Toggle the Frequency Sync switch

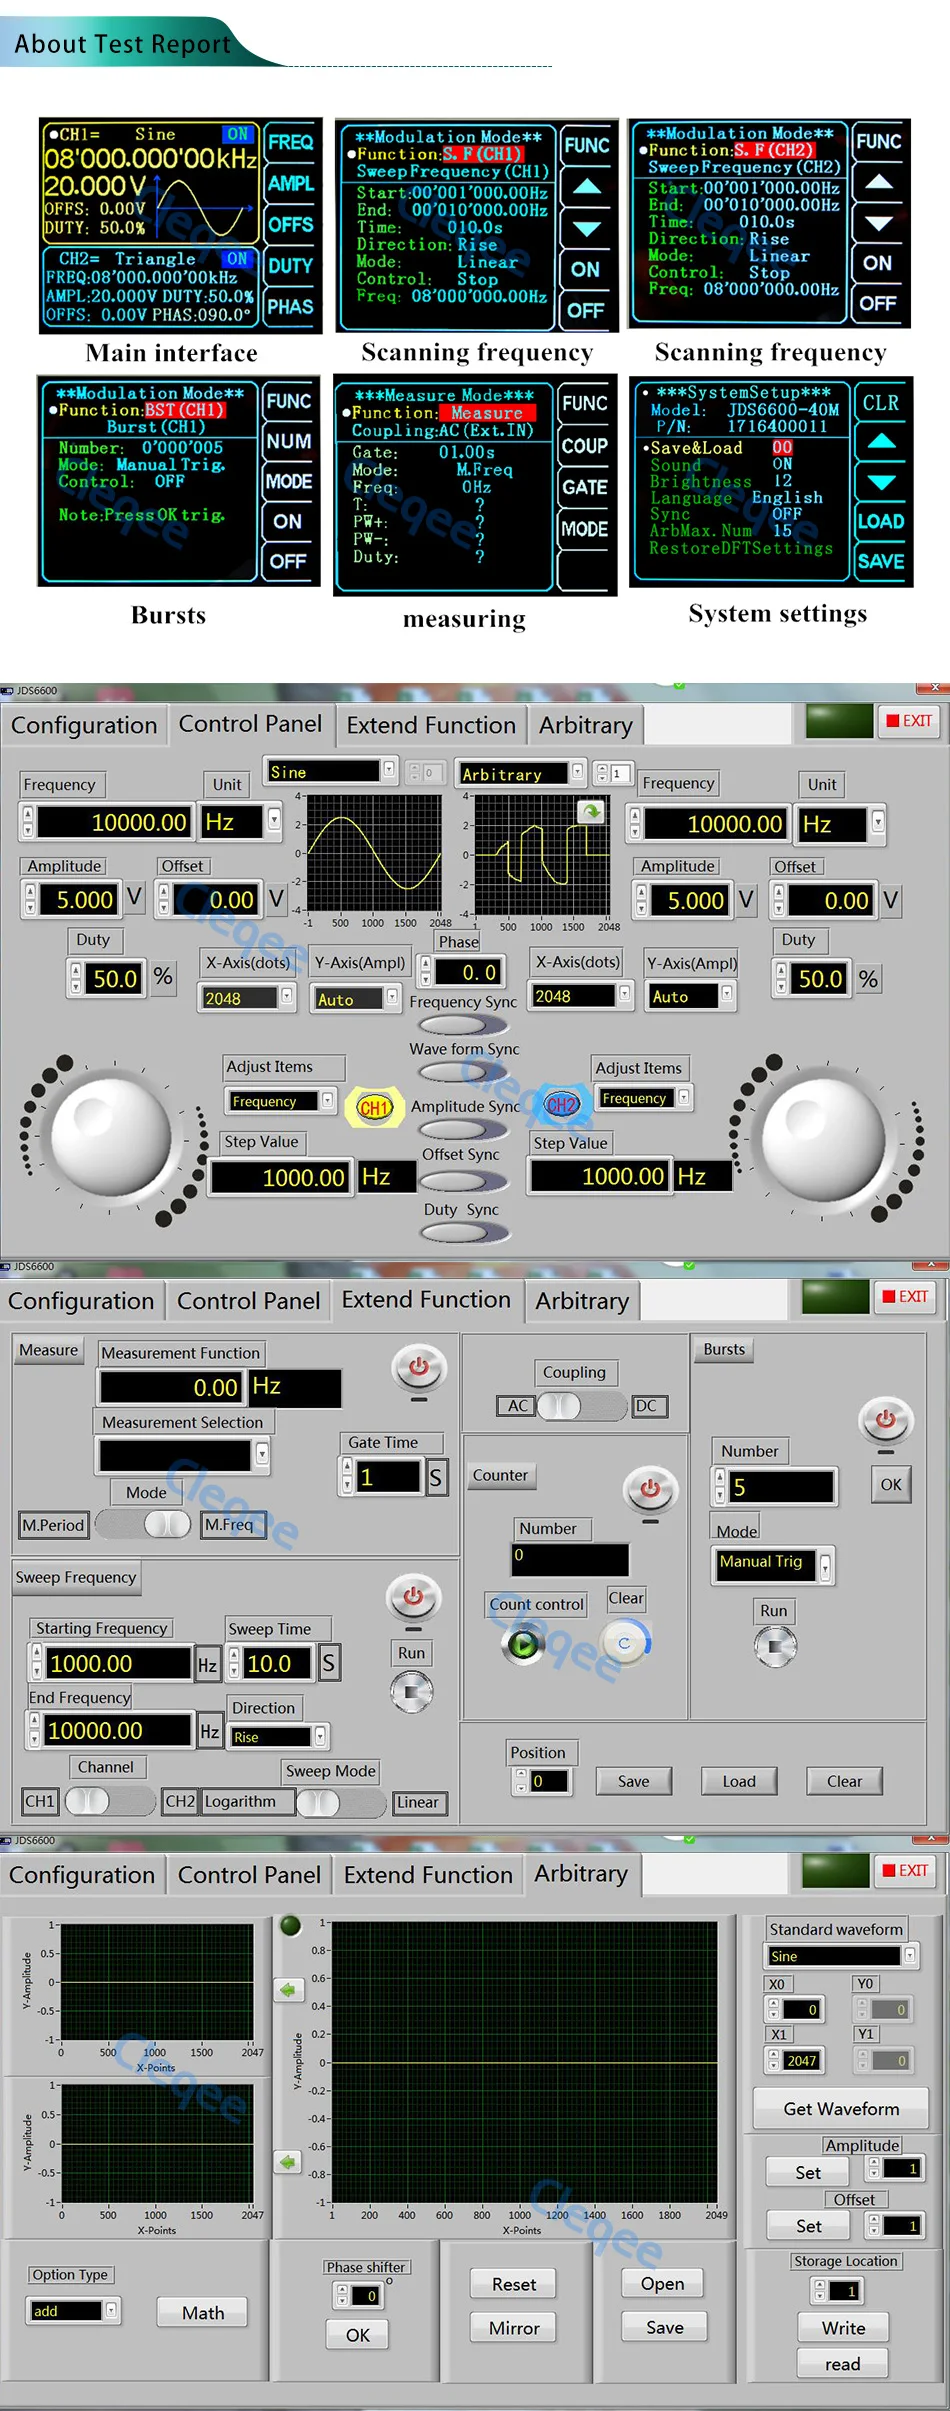463,1025
